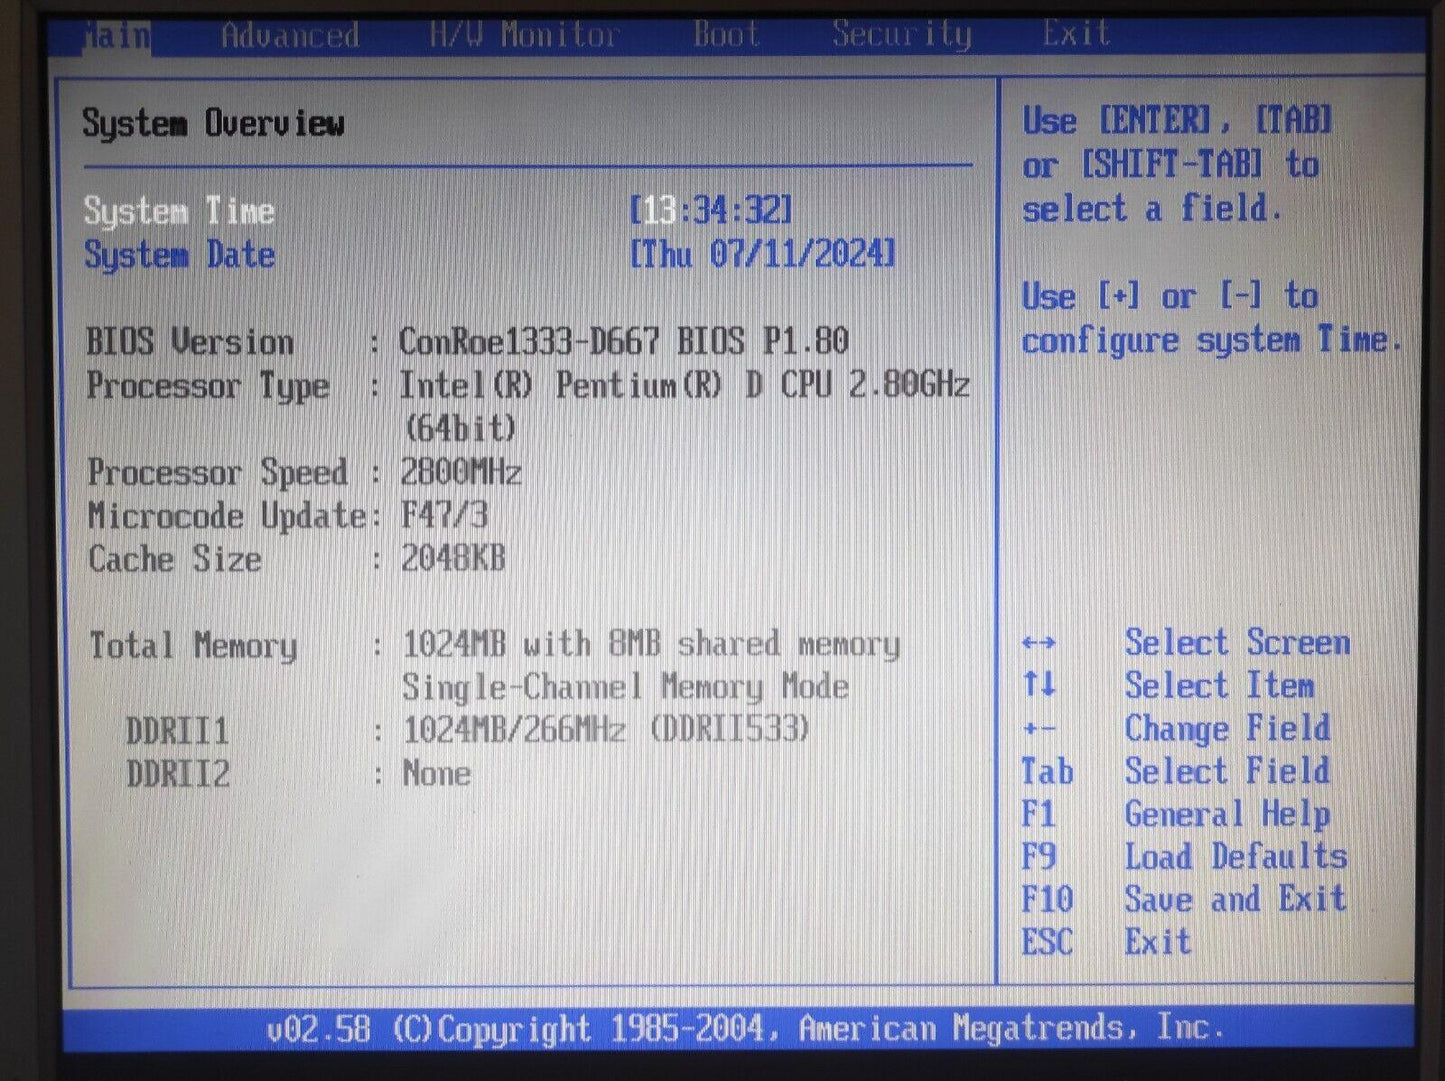Select the System Time label
This screenshot has height=1081, width=1445.
click(x=179, y=211)
